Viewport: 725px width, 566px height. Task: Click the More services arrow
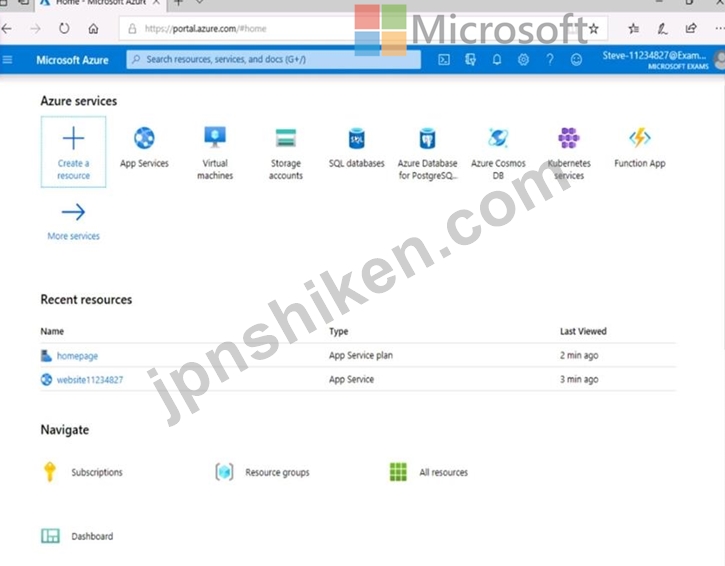click(x=73, y=212)
